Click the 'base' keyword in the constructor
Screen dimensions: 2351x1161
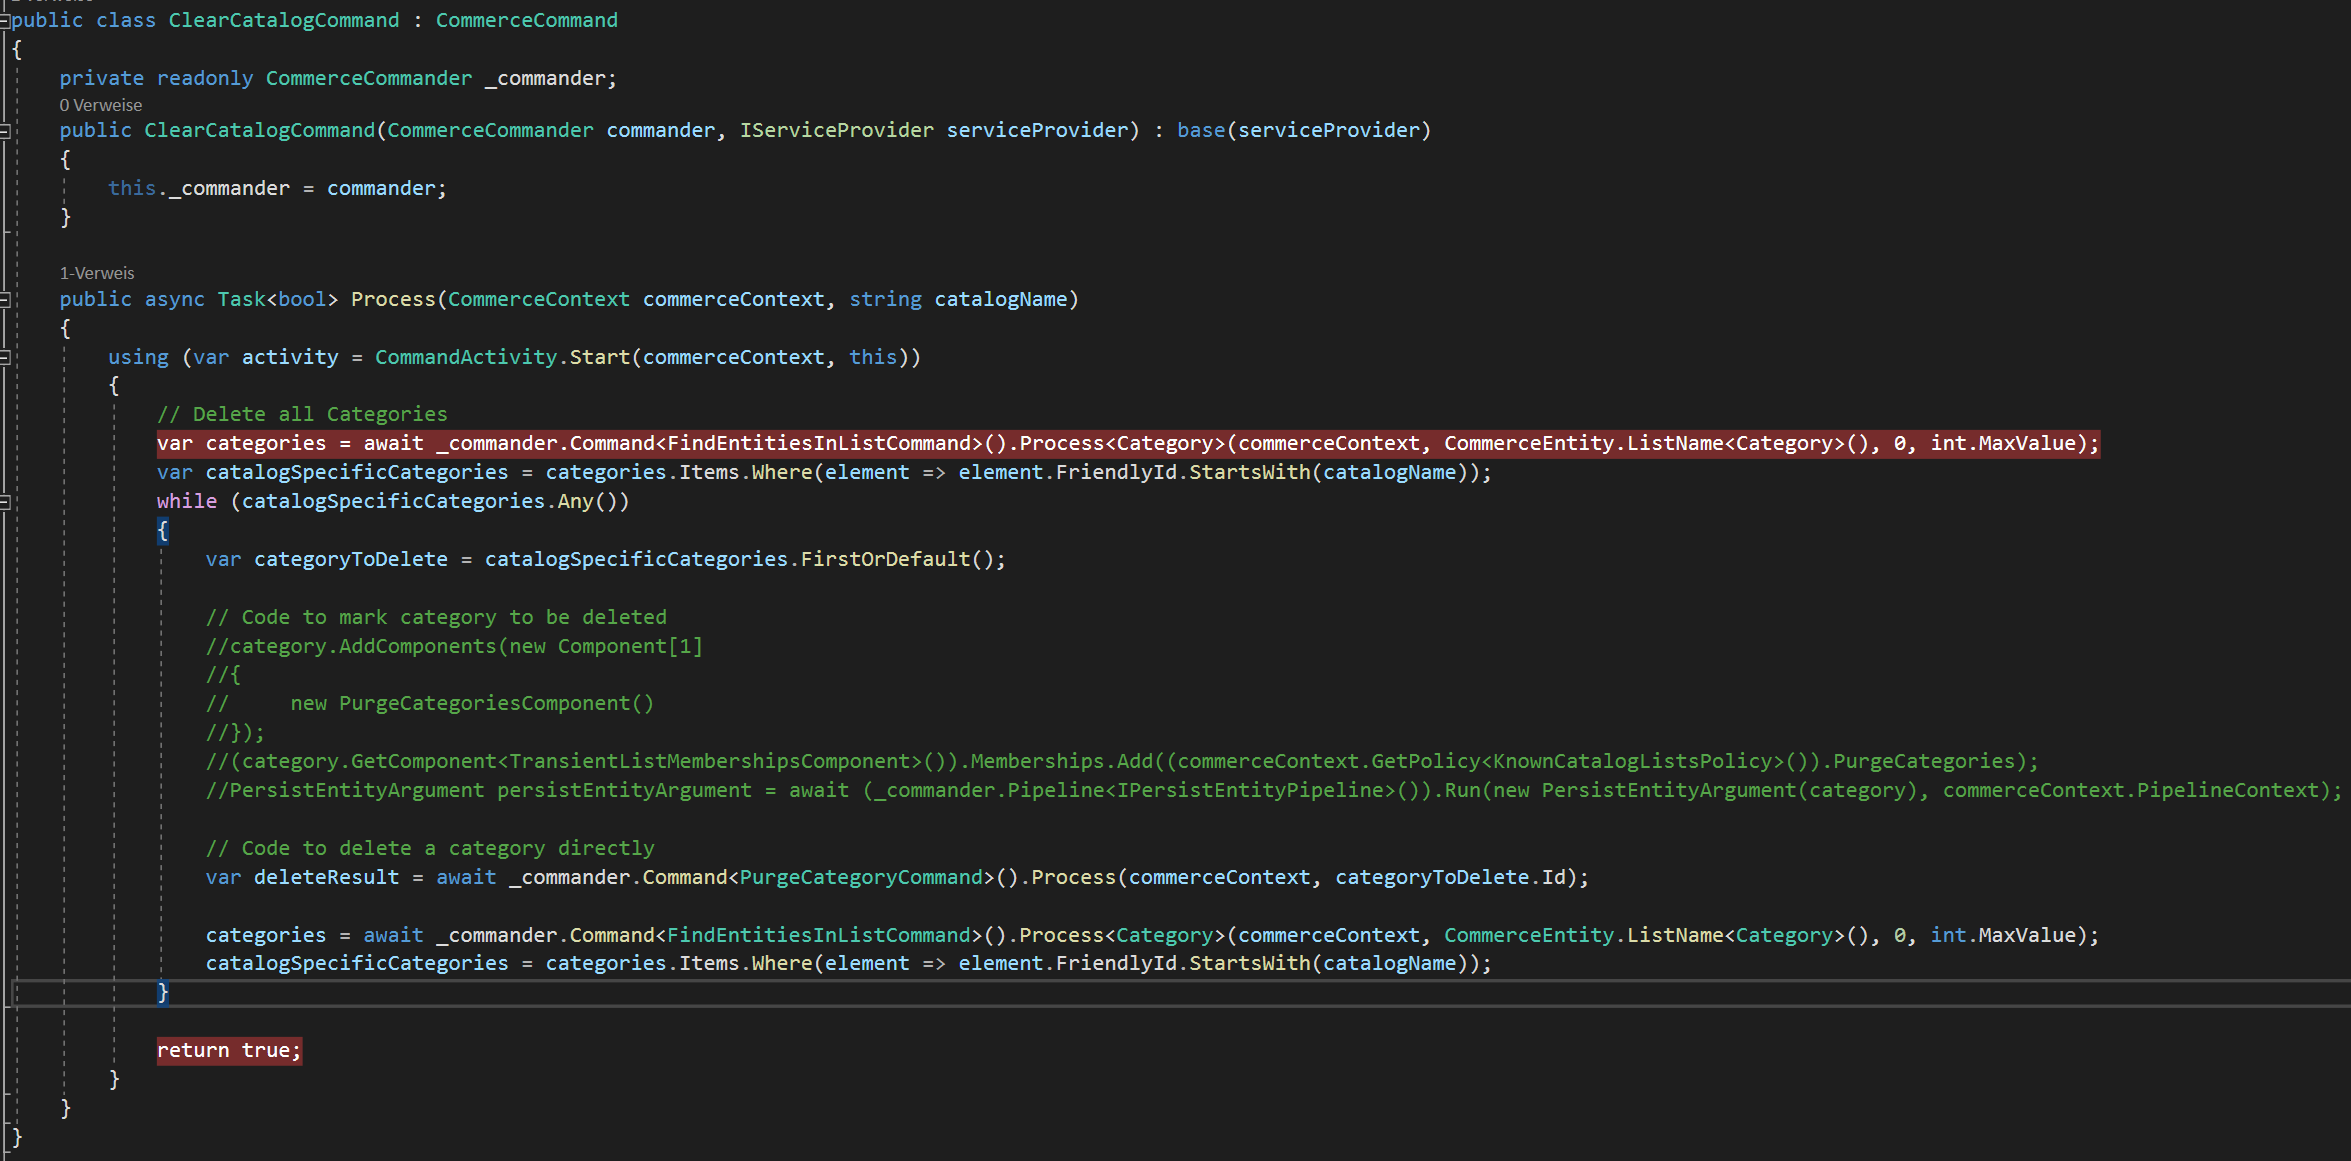tap(1201, 130)
